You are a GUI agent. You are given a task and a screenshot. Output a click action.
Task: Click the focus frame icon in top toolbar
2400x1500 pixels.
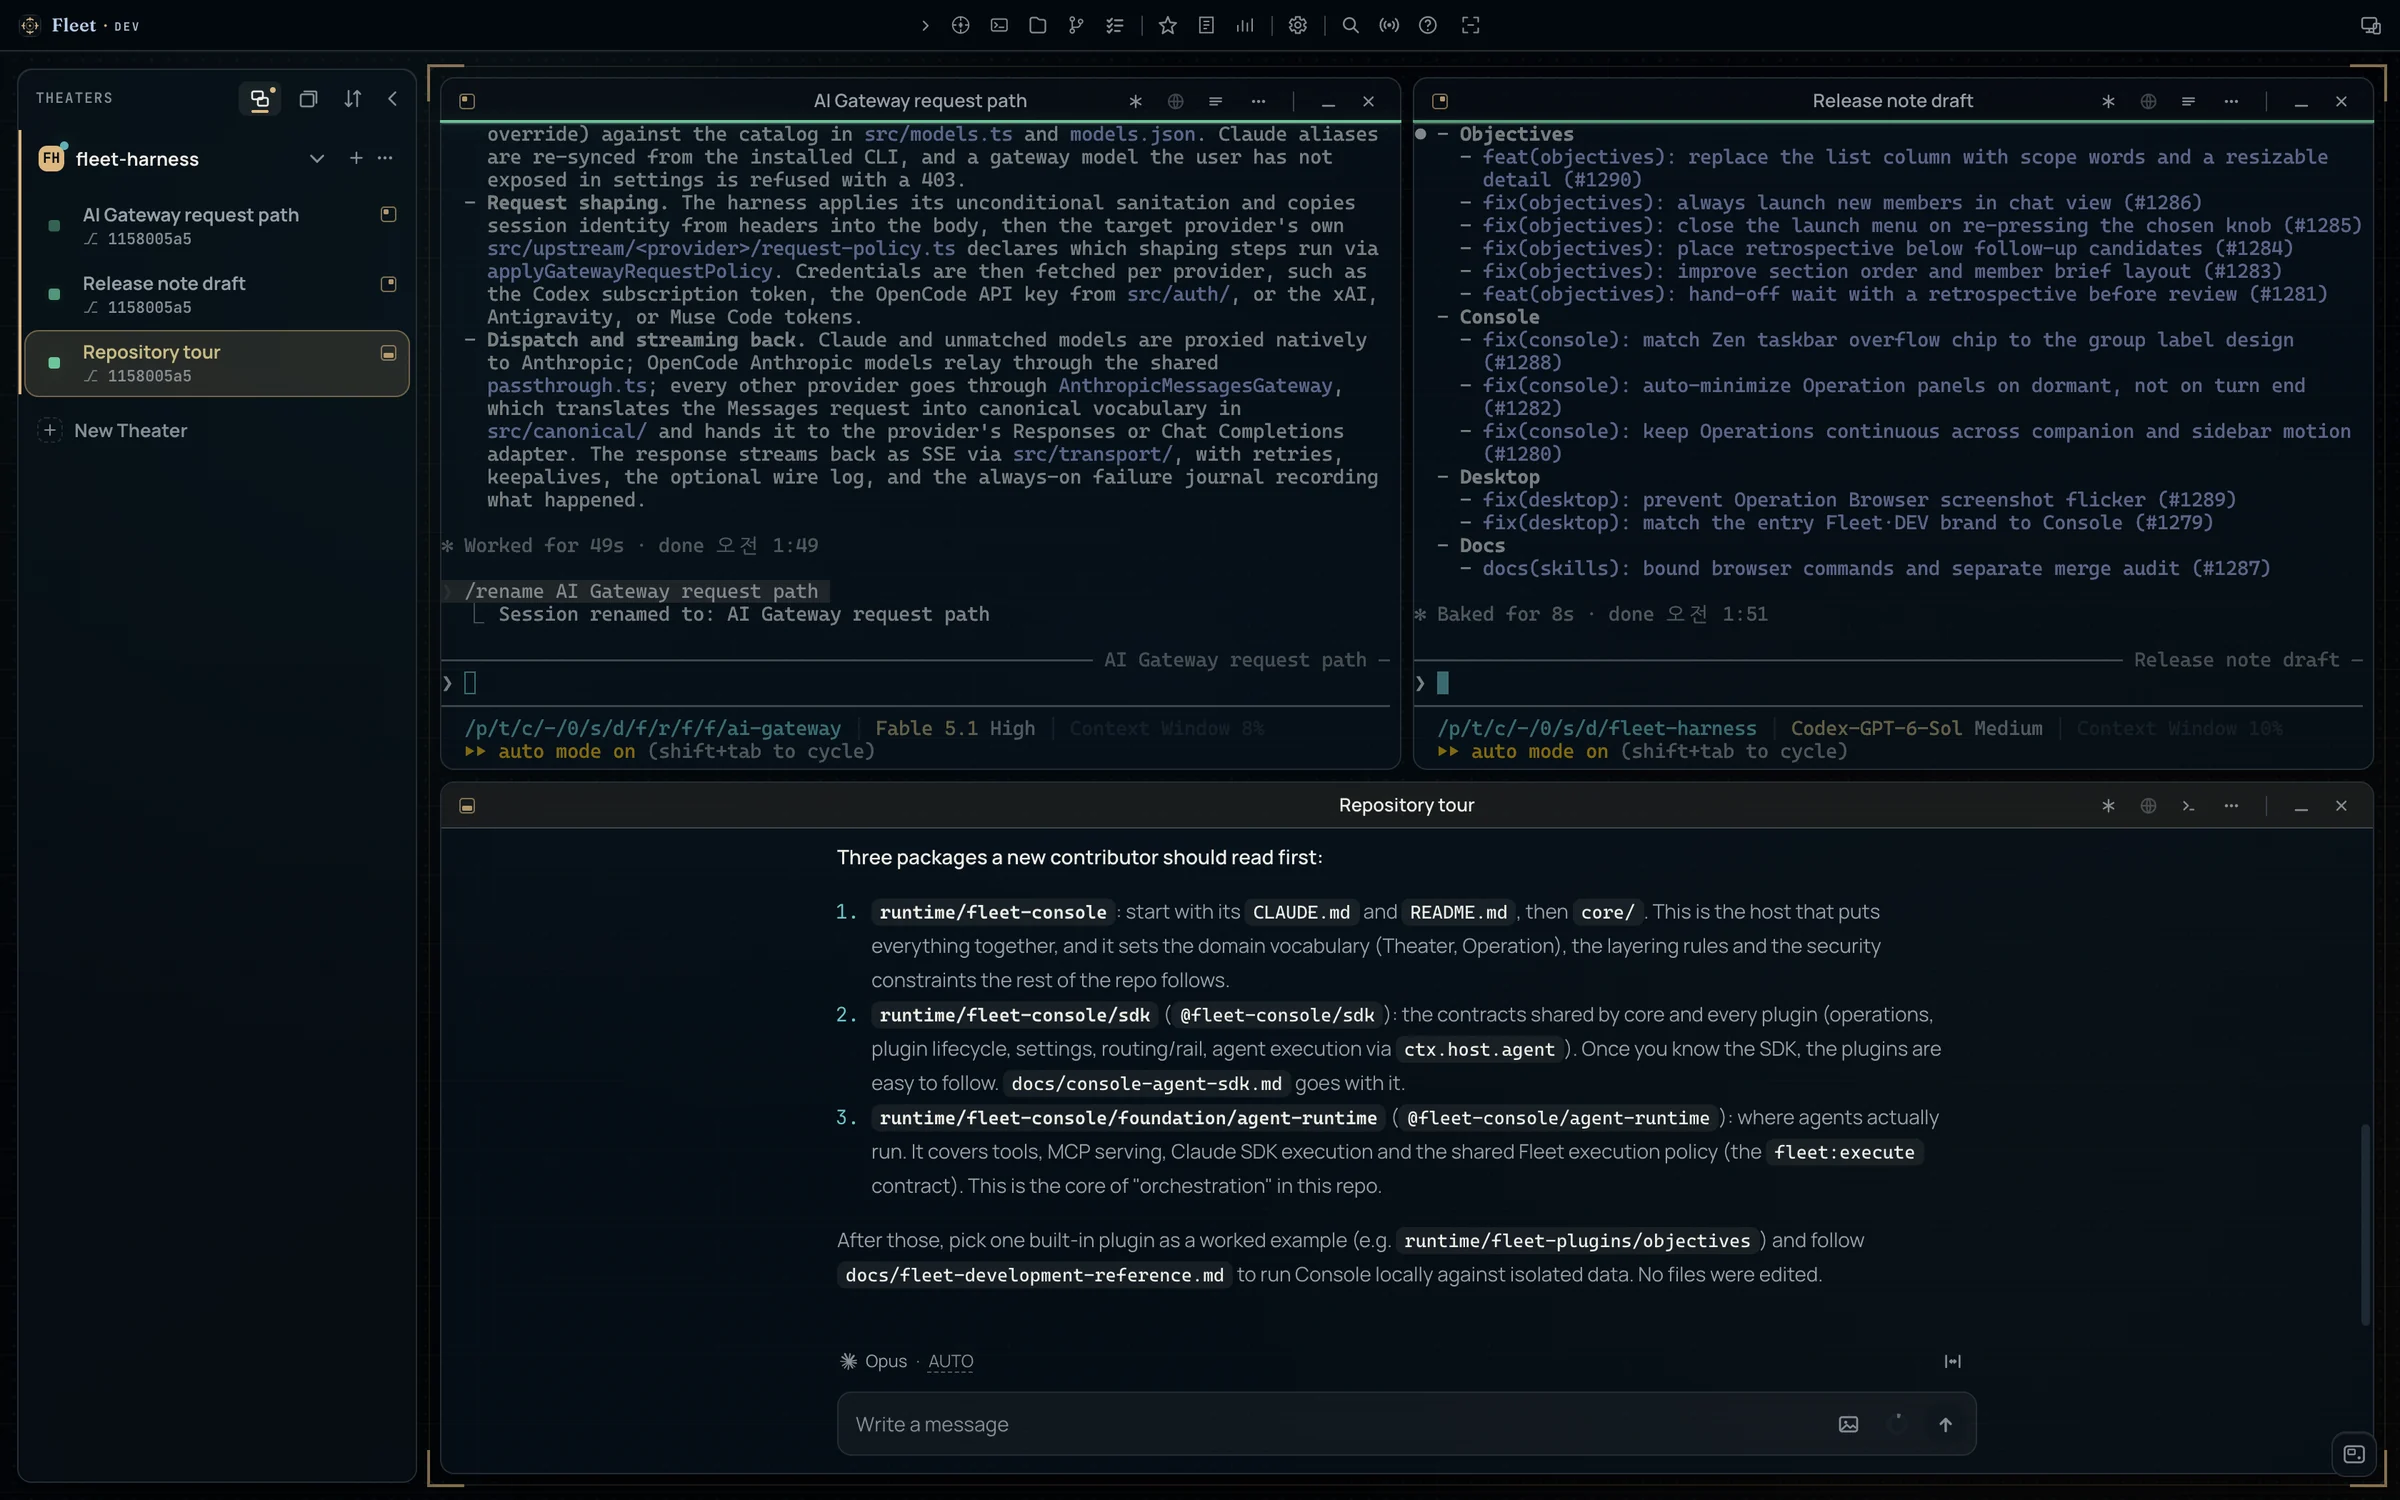(1470, 26)
